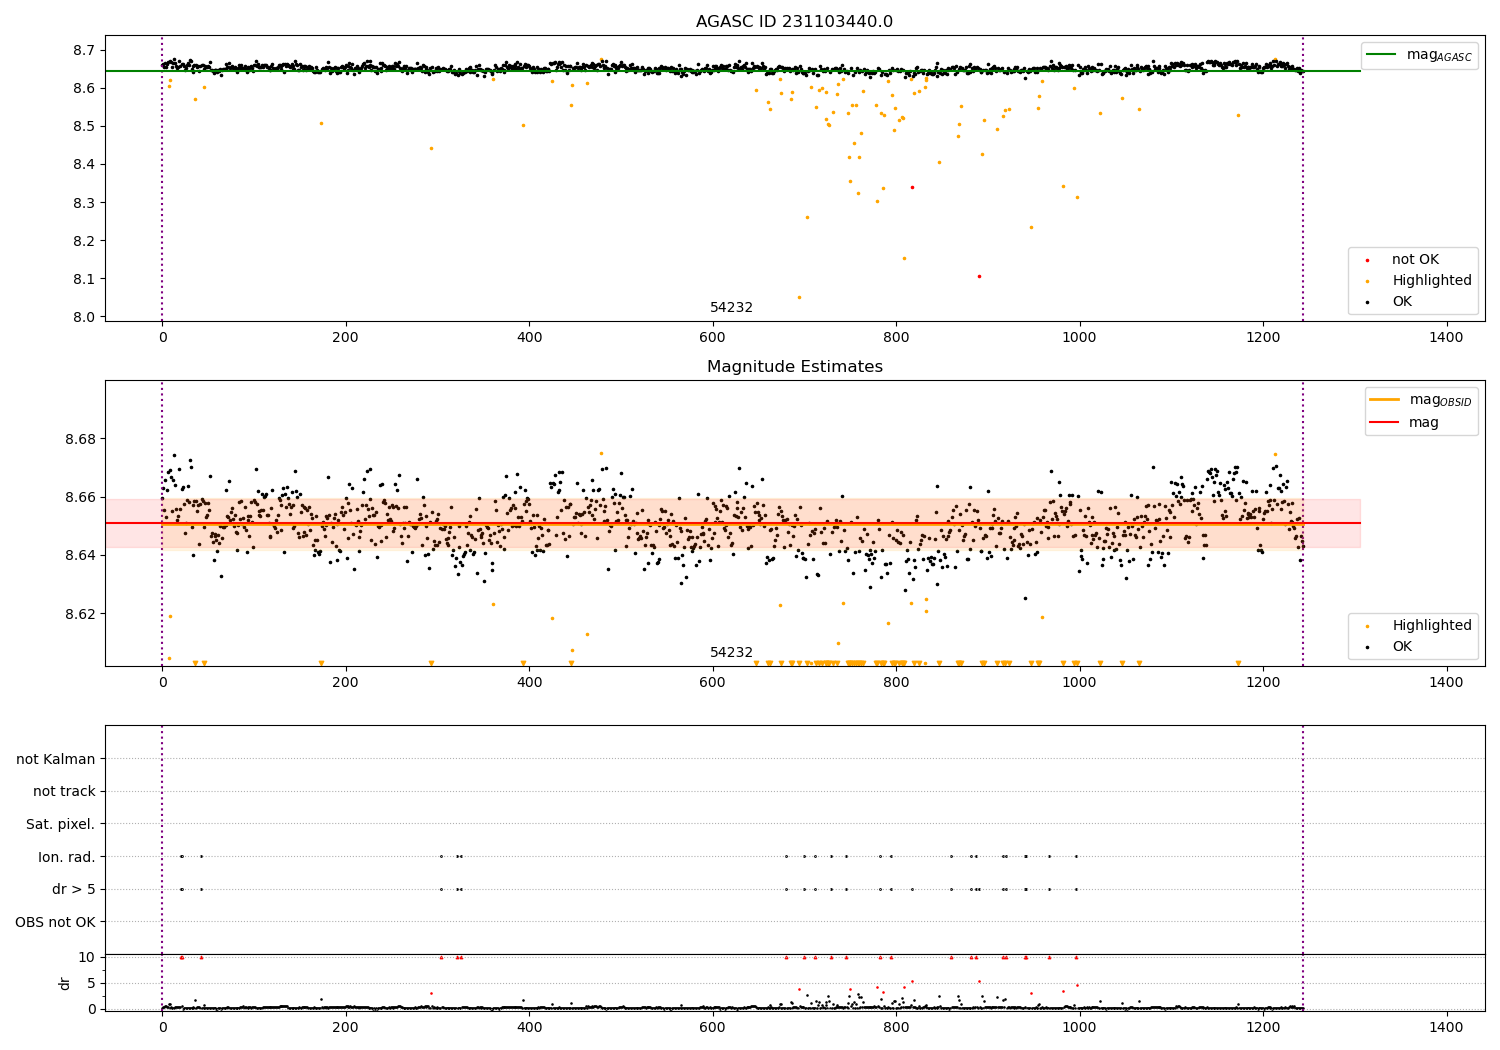Viewport: 1500px width, 1050px height.
Task: Click the "not track" axis label
Action: click(x=64, y=791)
